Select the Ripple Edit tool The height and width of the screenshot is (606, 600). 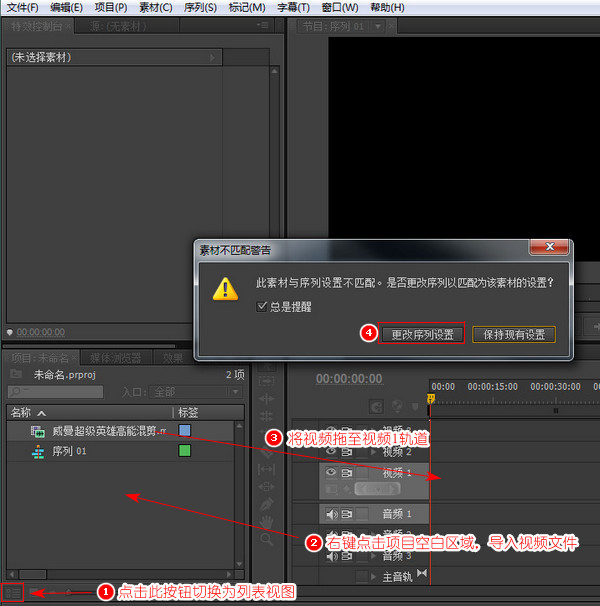[266, 398]
